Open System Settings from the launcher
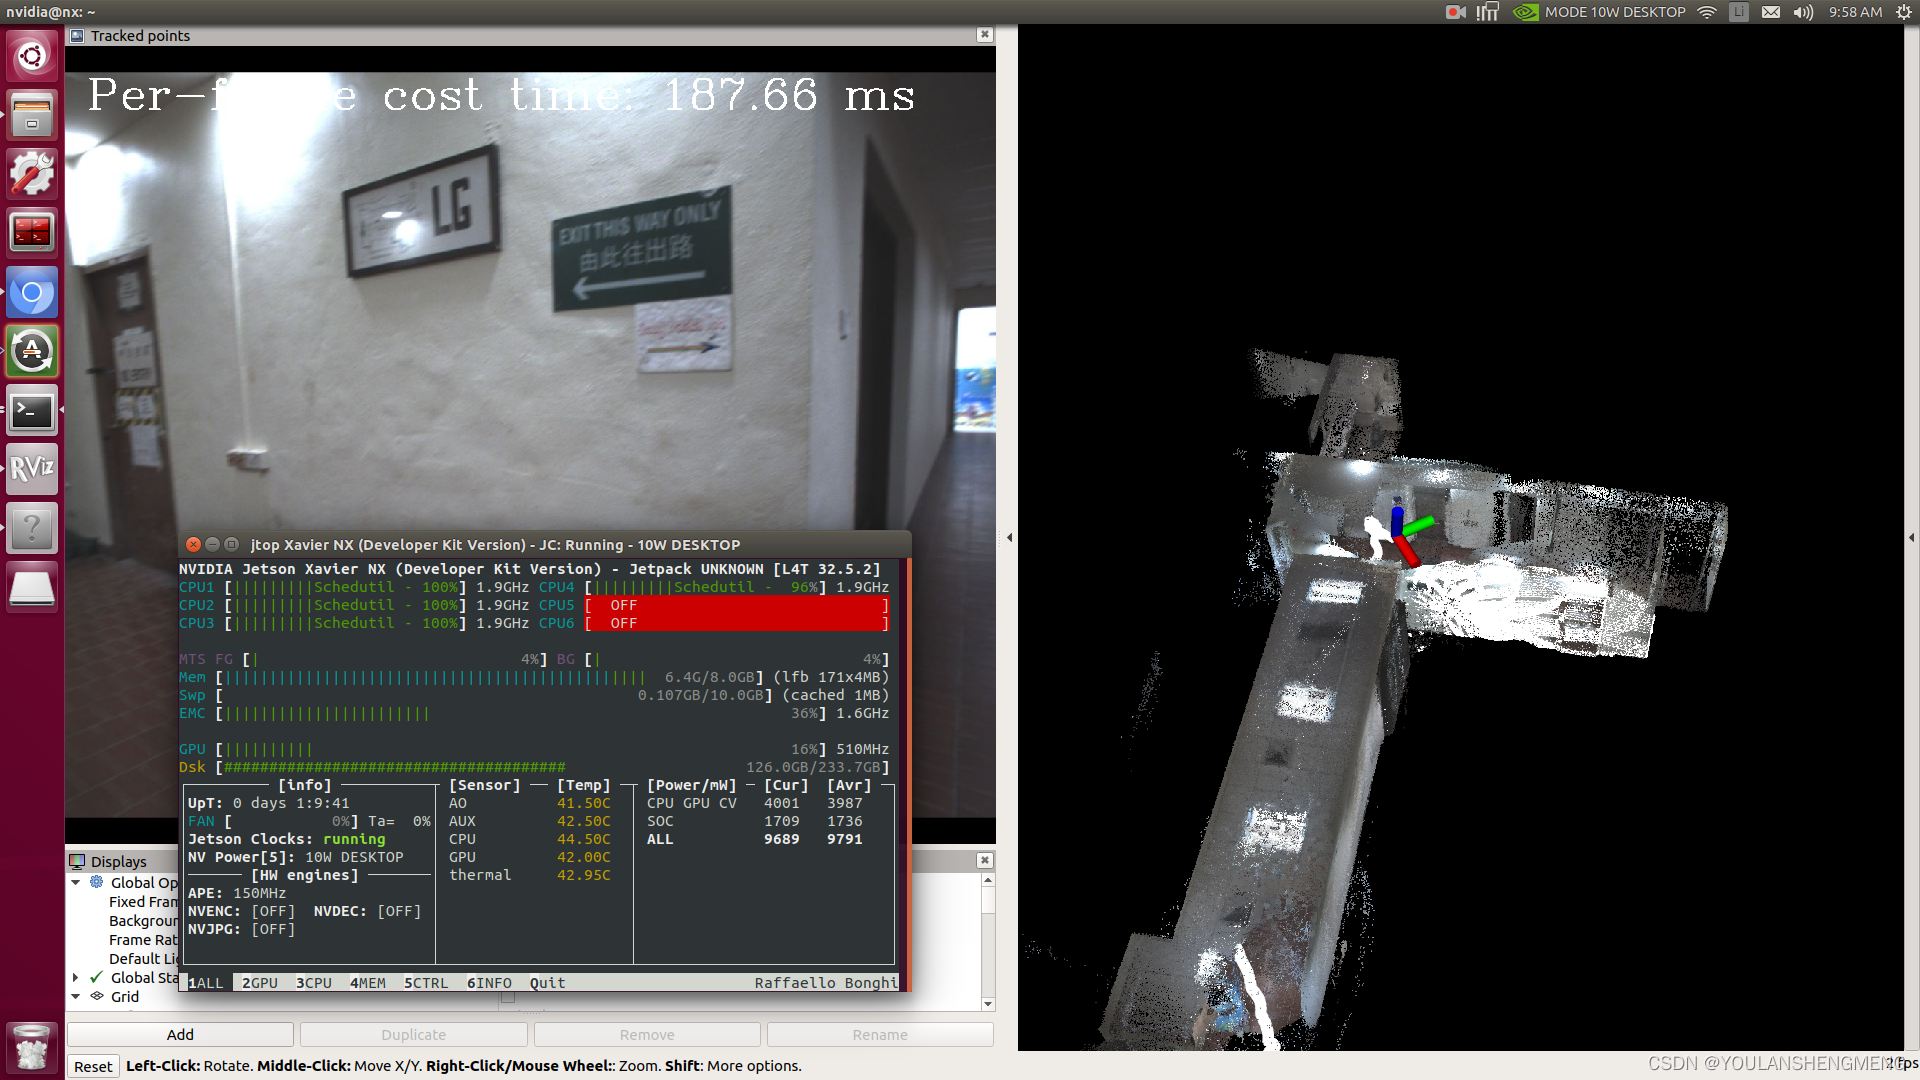1920x1080 pixels. 31,172
